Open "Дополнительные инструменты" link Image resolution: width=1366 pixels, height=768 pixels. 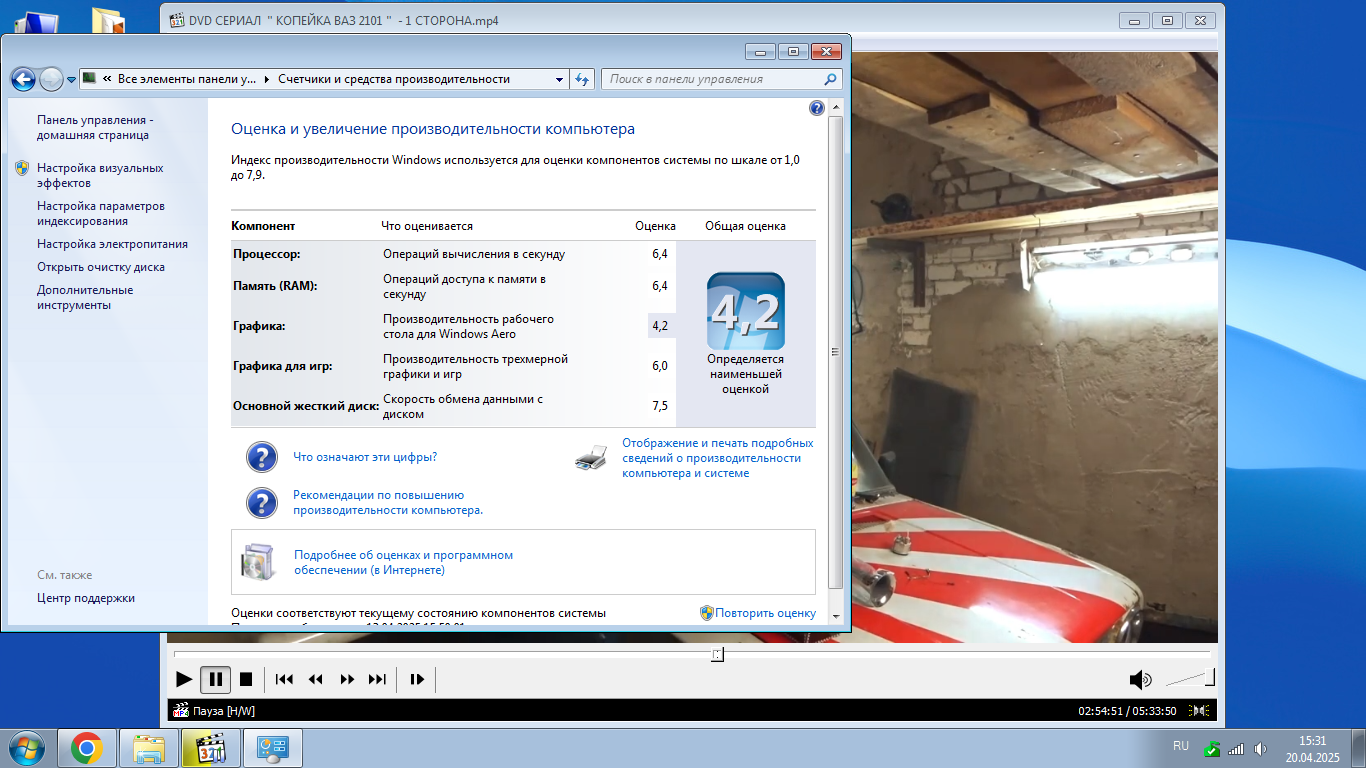(85, 298)
